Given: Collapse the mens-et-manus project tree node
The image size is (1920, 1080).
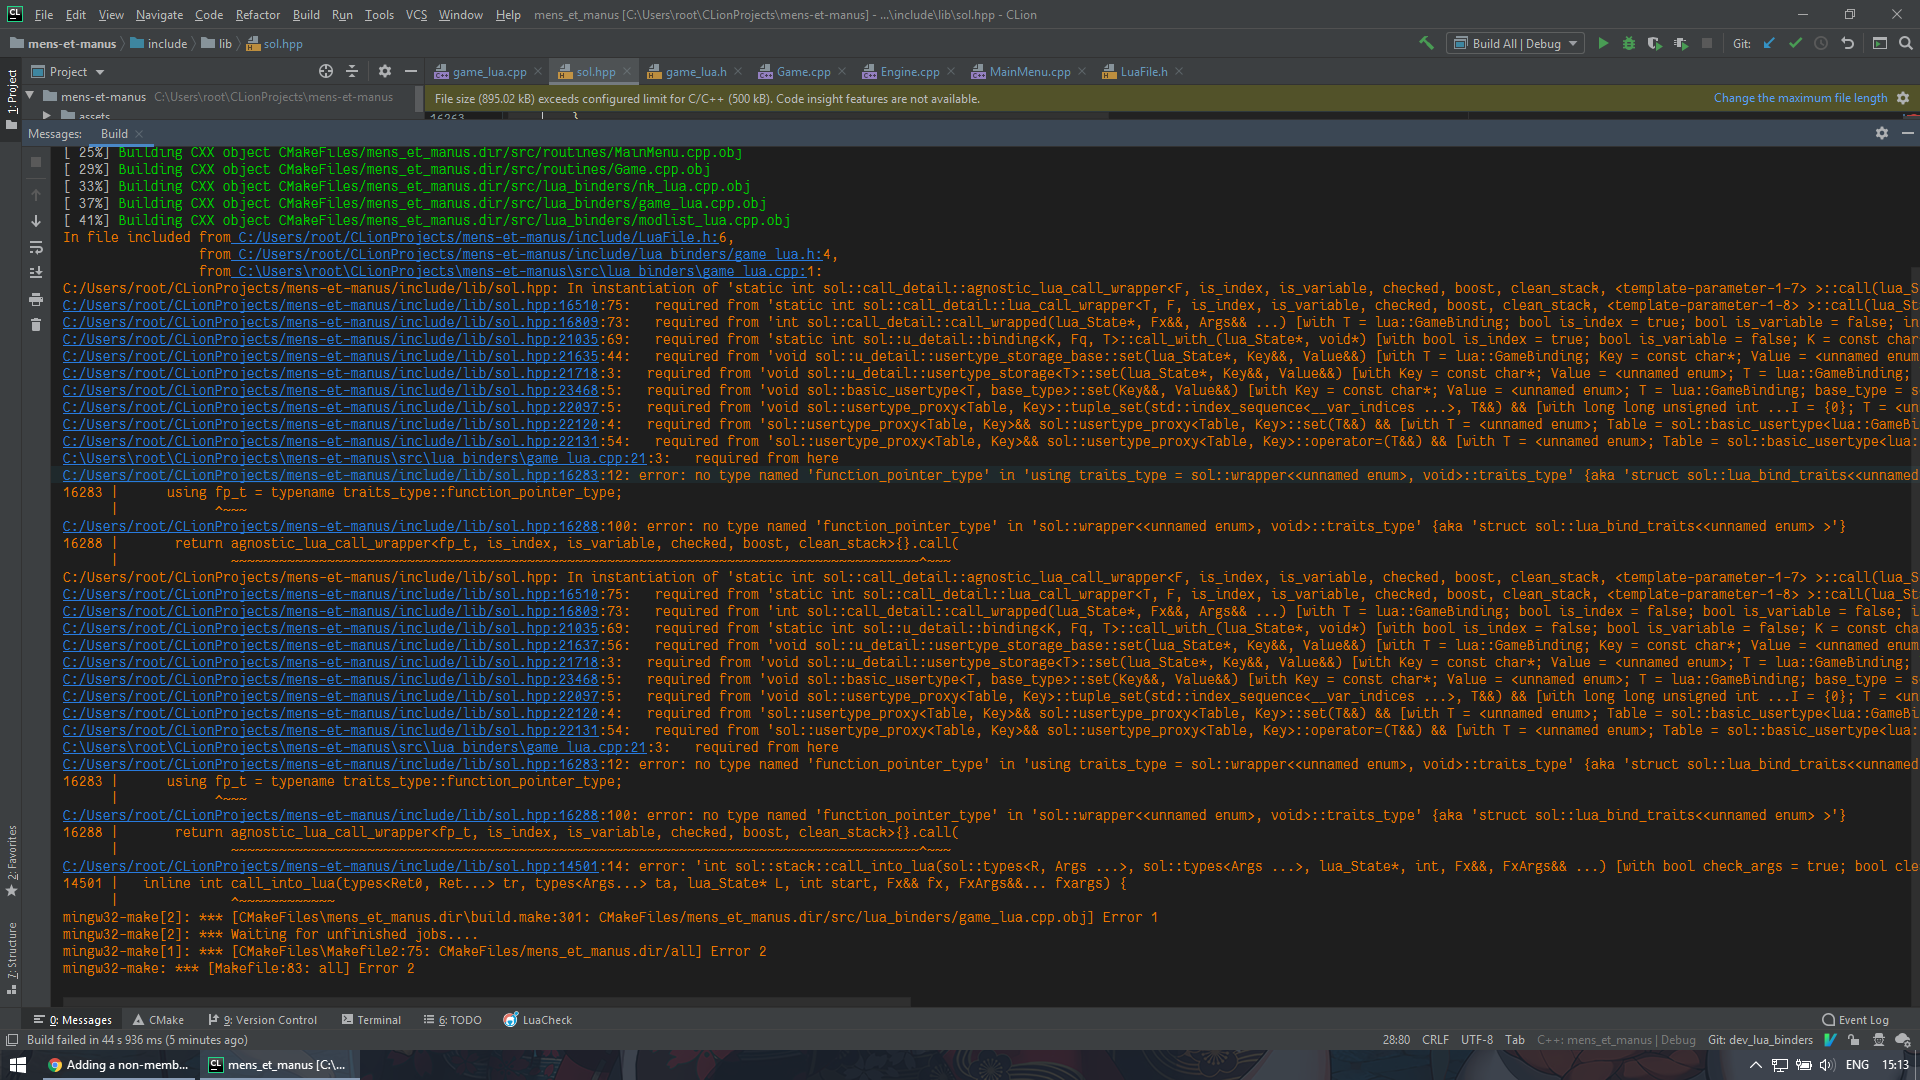Looking at the screenshot, I should (x=30, y=96).
